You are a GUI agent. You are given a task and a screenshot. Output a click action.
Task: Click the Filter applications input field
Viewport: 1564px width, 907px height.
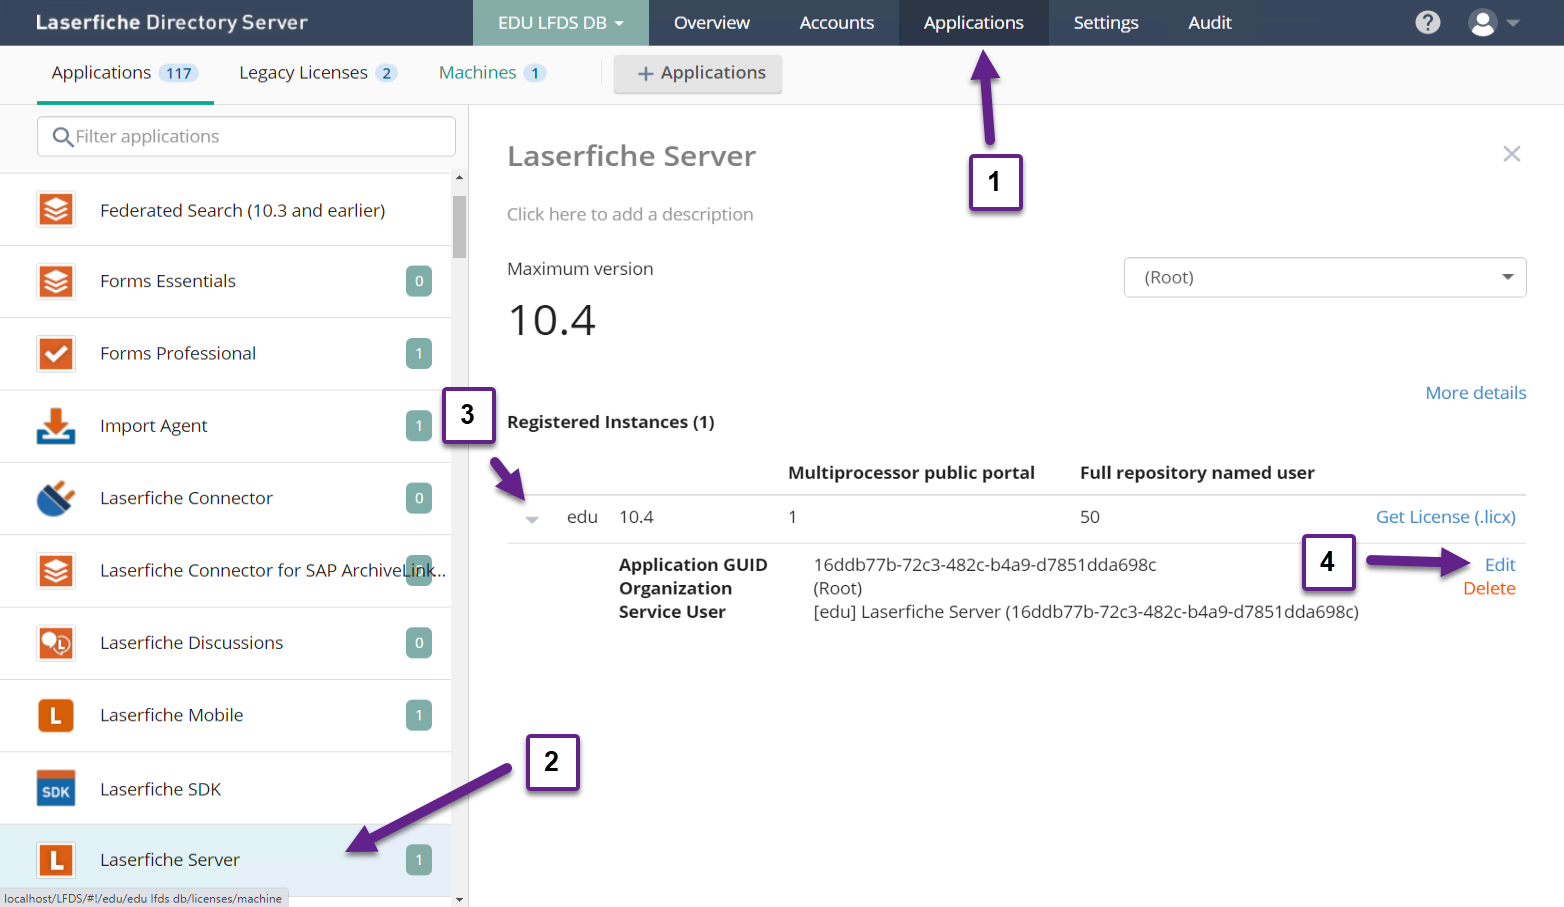[246, 136]
